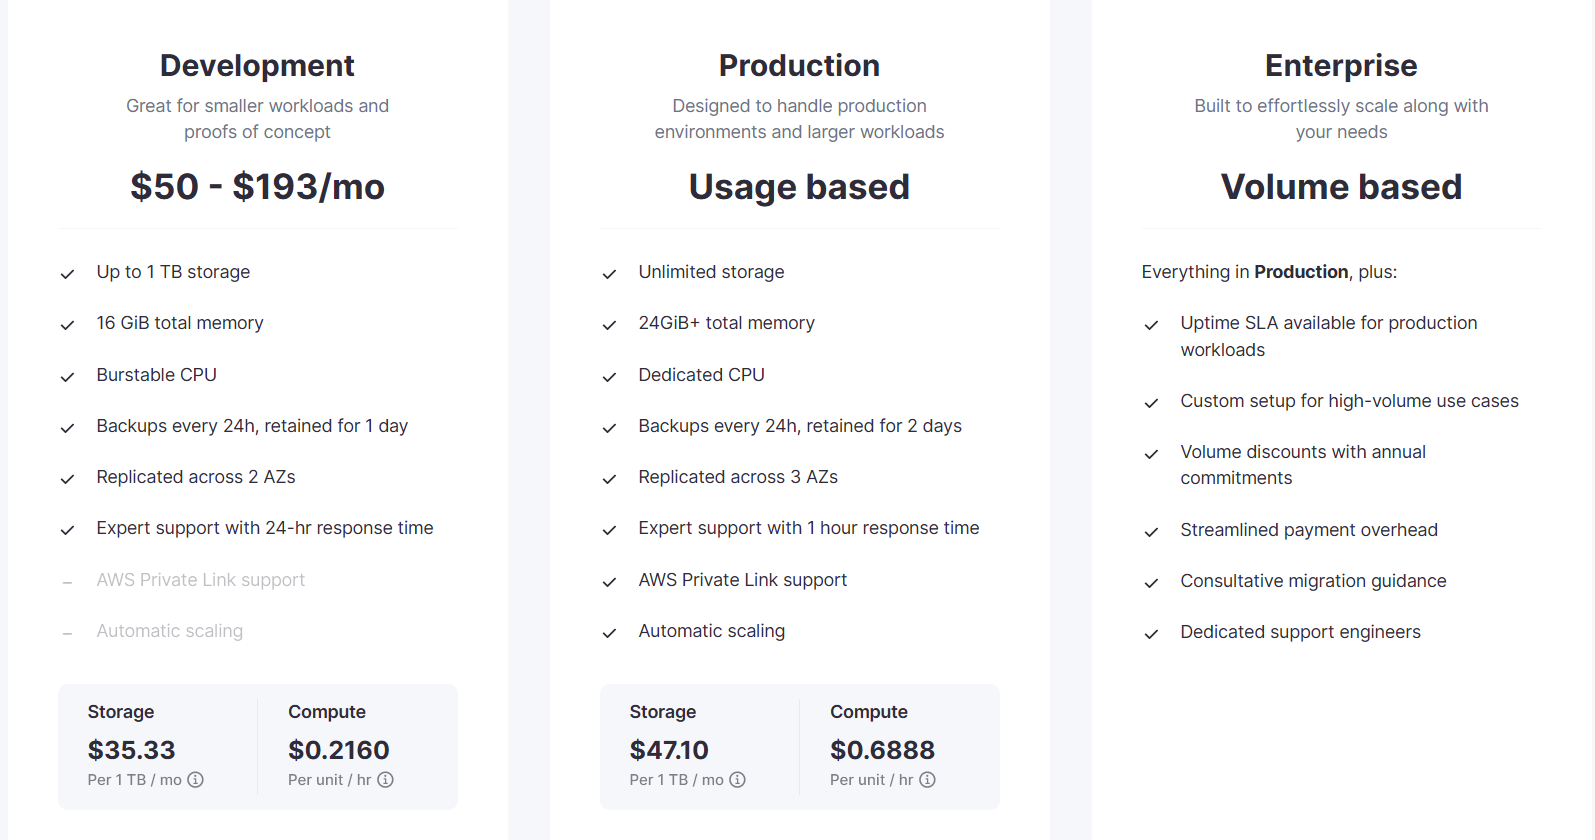Click the Volume based pricing title
The image size is (1595, 840).
click(x=1340, y=187)
